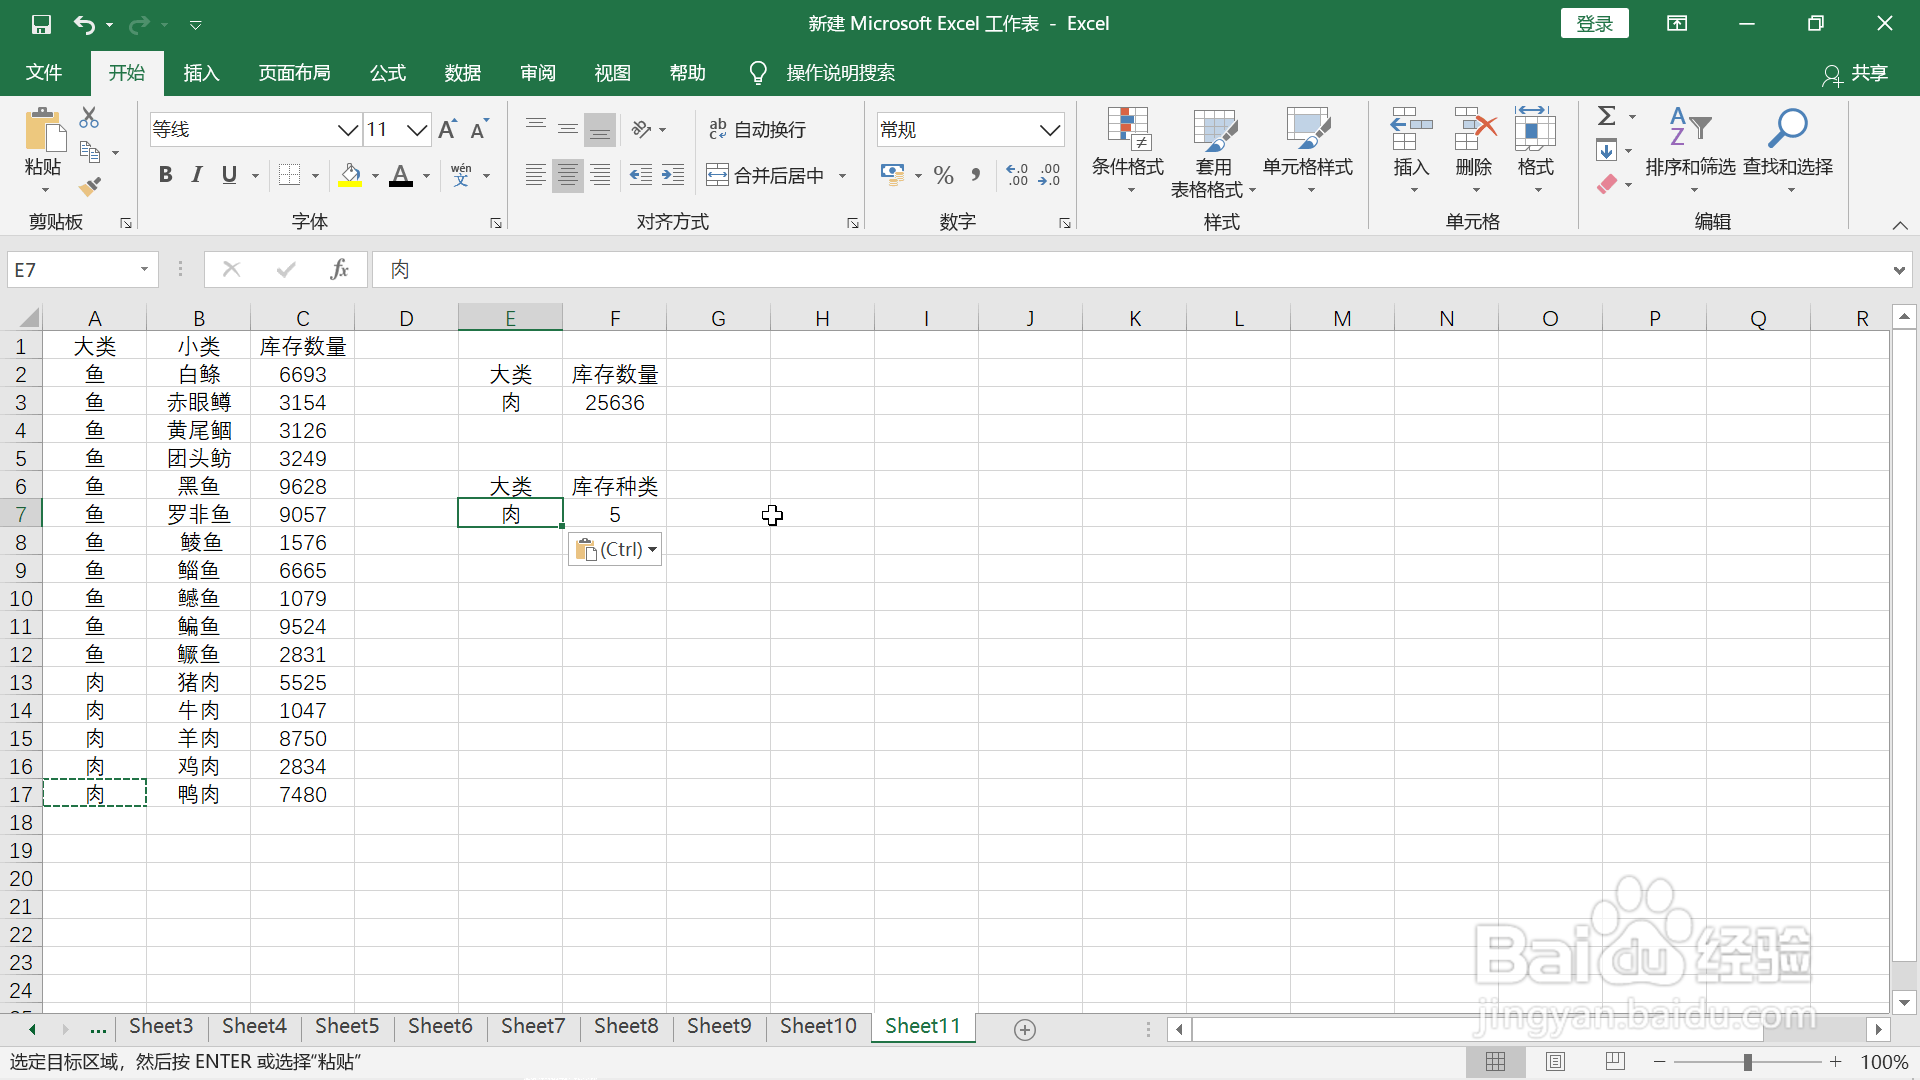Toggle Wrap Text (自动换行)

757,129
